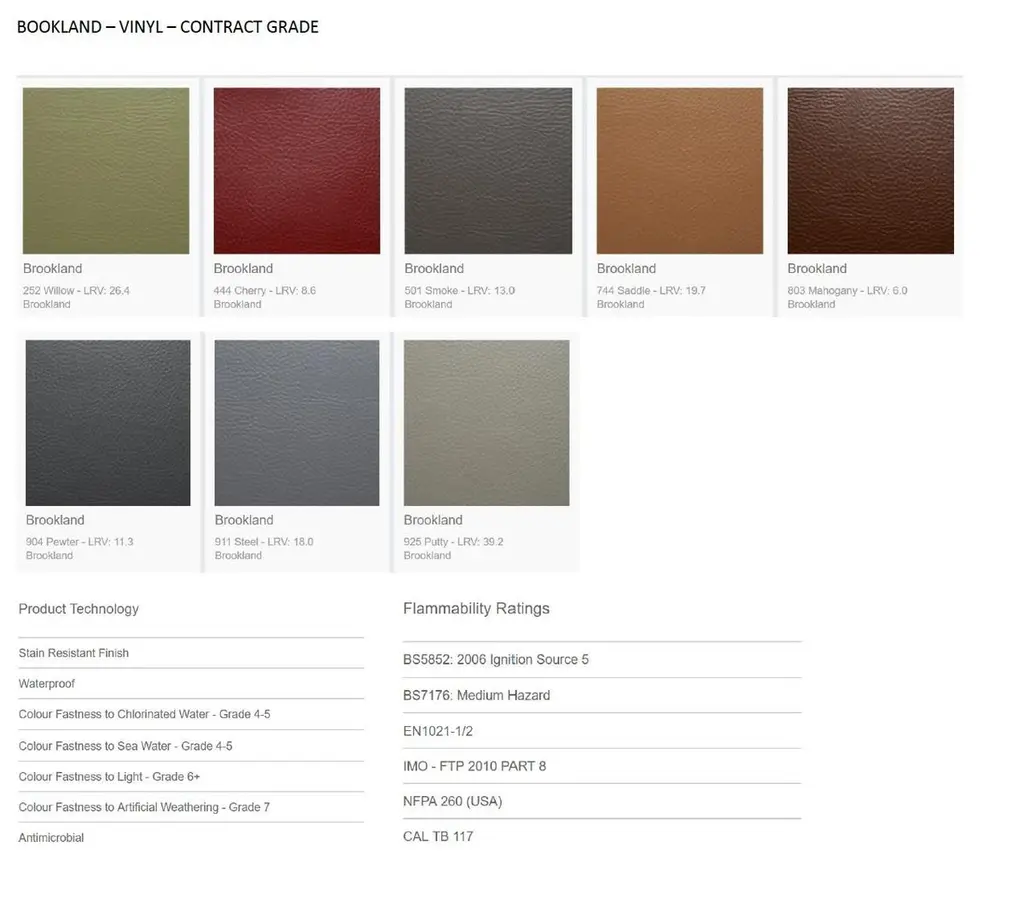Select the Willow green vinyl swatch

coord(106,171)
